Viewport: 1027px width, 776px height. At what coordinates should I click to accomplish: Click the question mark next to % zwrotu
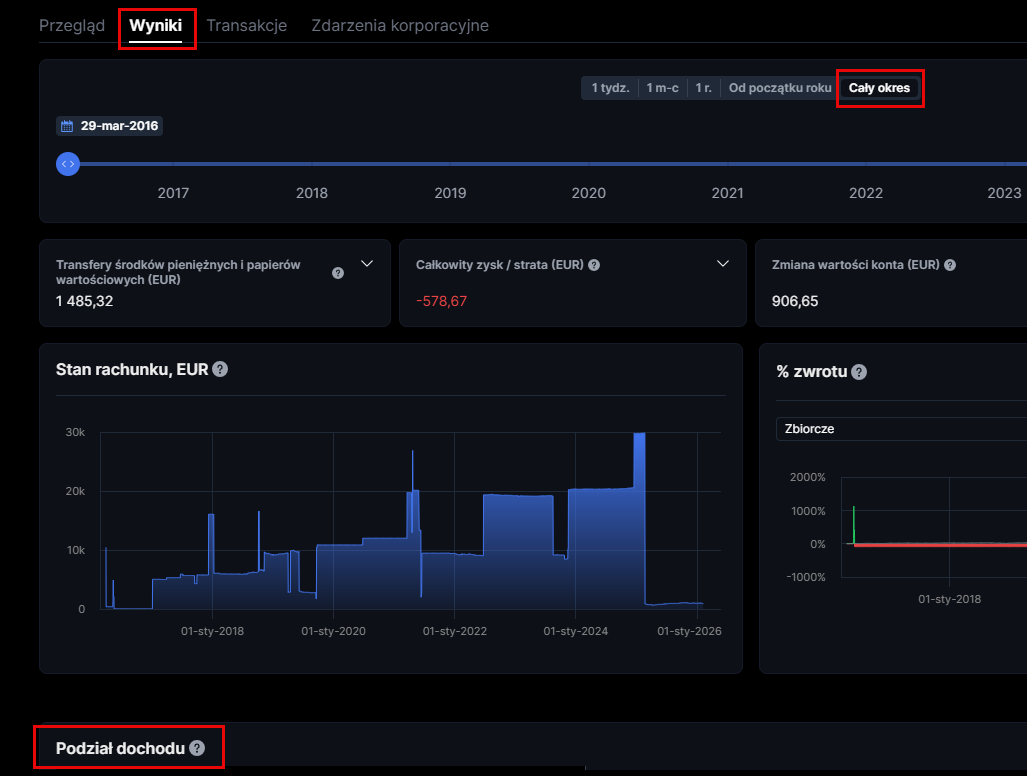[x=859, y=371]
